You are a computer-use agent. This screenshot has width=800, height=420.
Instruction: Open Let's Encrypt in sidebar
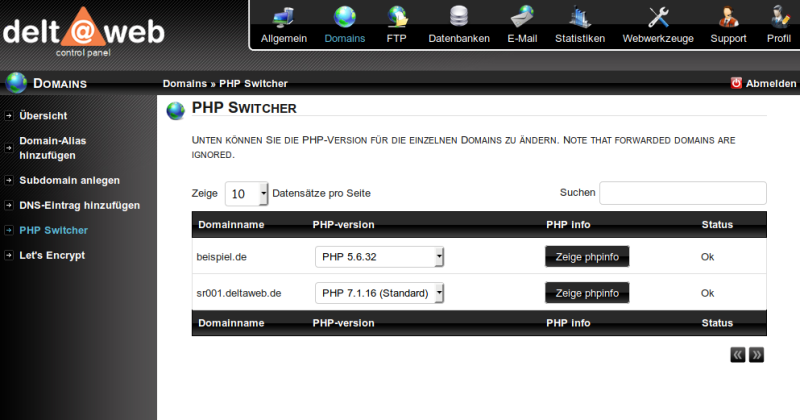pos(52,255)
